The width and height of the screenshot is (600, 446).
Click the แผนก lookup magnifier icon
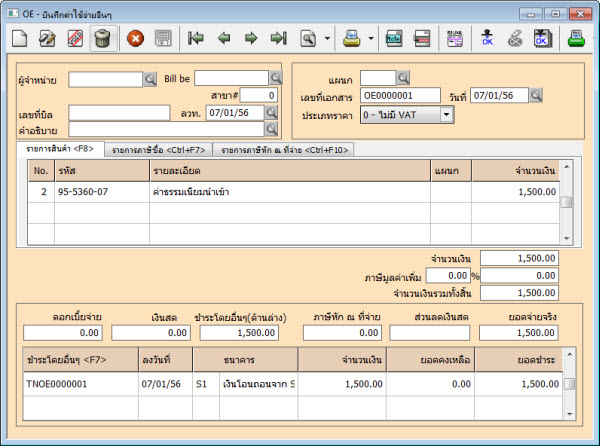pyautogui.click(x=403, y=78)
